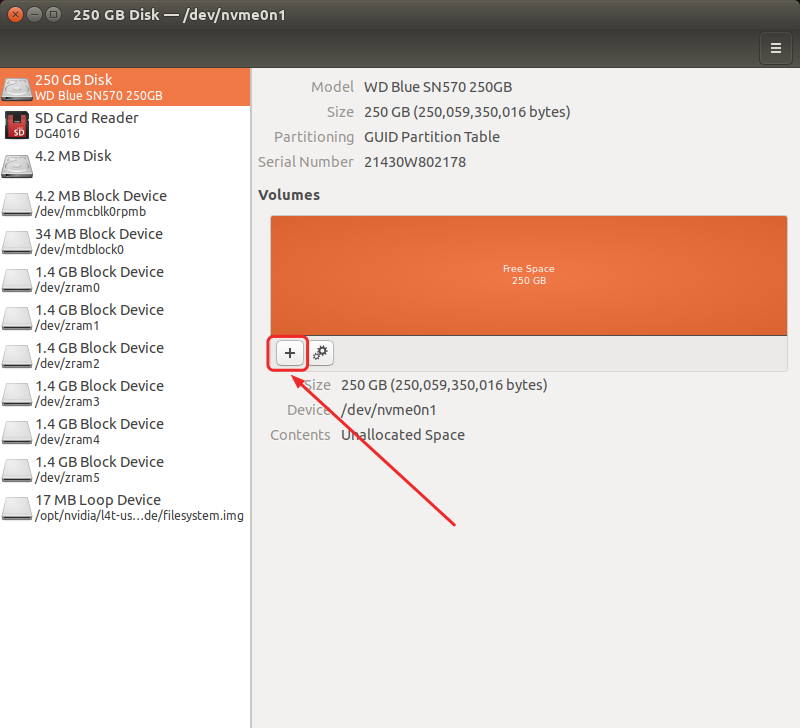Screen dimensions: 800x728
Task: Click the Volumes heading
Action: coord(289,195)
